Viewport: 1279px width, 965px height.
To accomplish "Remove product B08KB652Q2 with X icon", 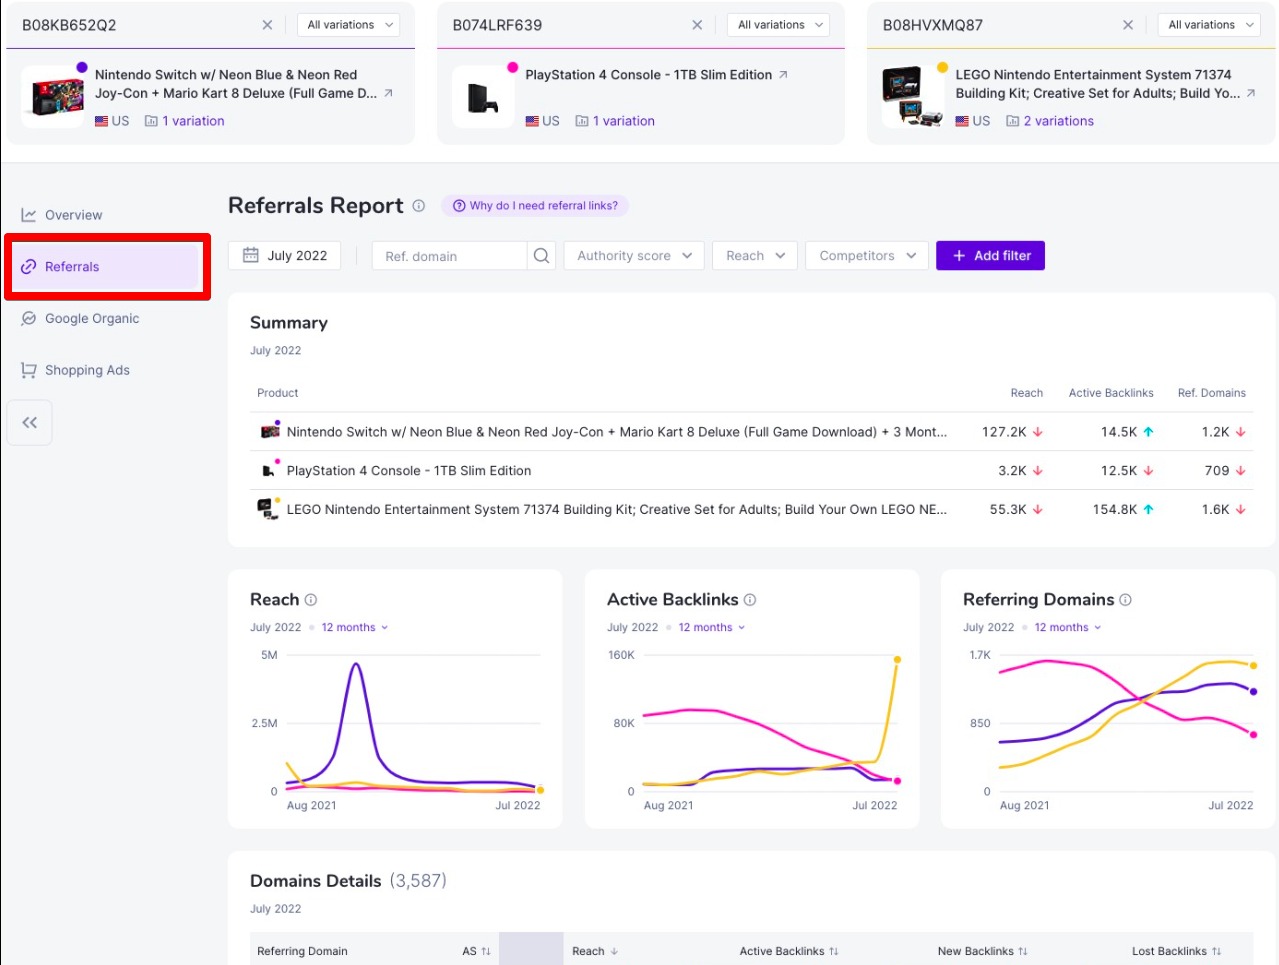I will 267,25.
